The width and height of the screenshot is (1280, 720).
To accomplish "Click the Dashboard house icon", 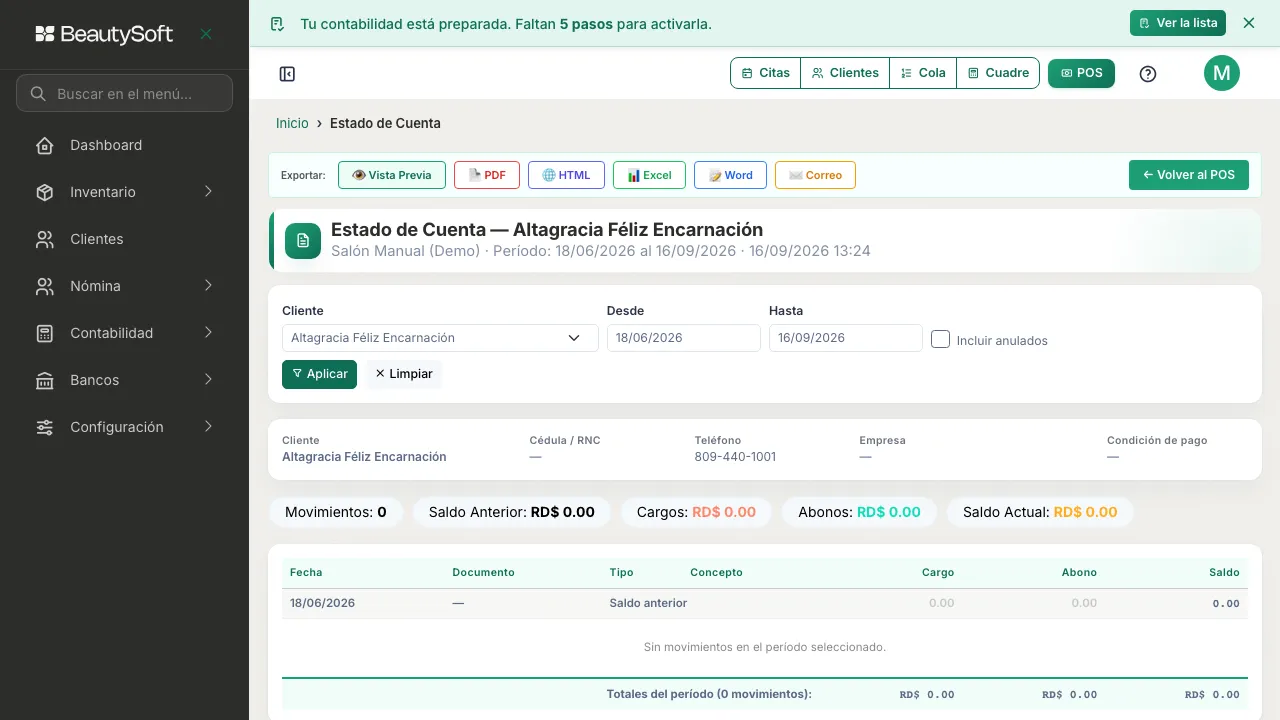I will click(45, 146).
